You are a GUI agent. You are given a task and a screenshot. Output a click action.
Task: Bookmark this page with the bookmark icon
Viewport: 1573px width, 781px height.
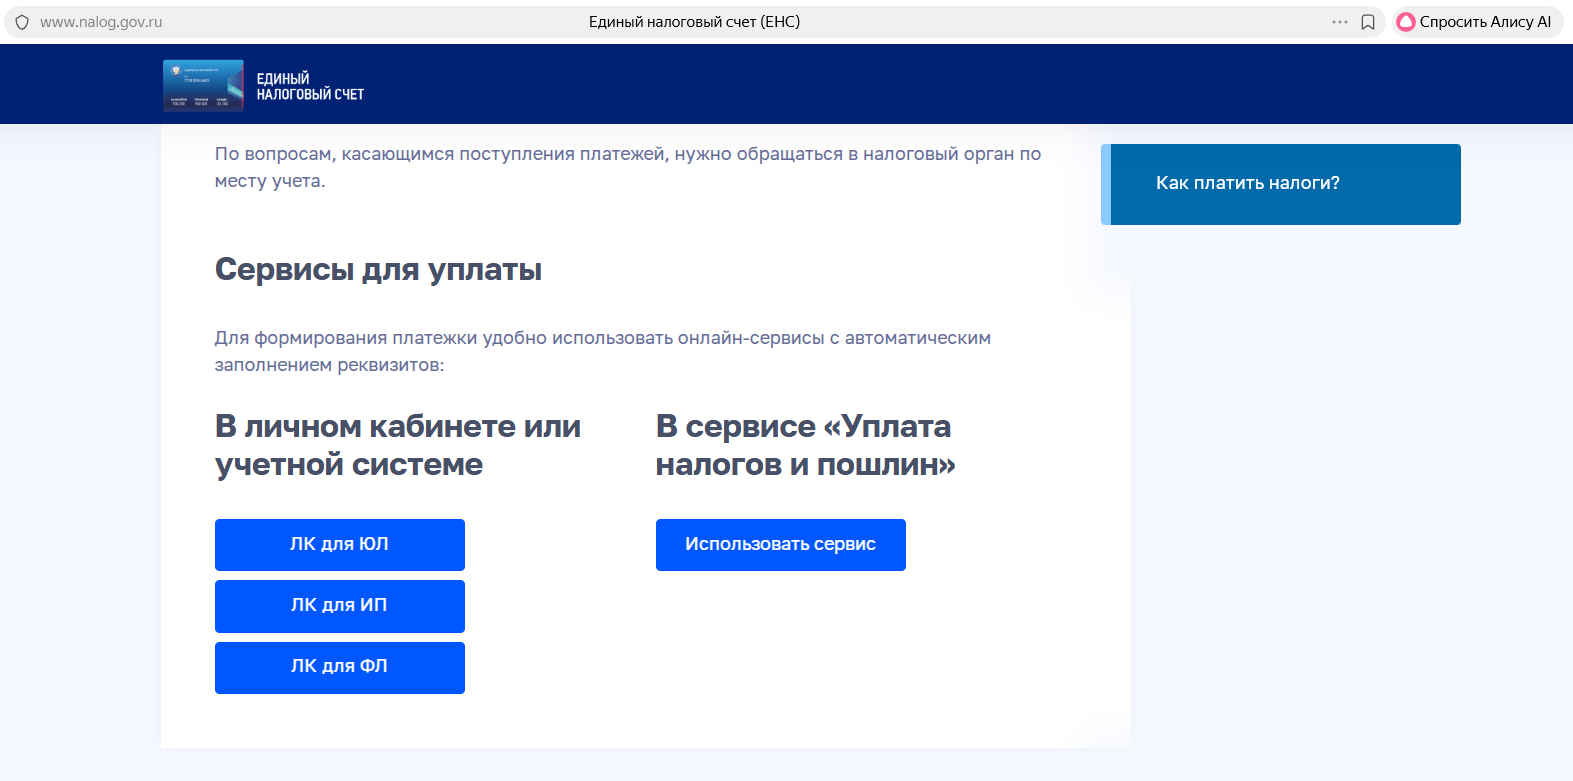[x=1368, y=22]
